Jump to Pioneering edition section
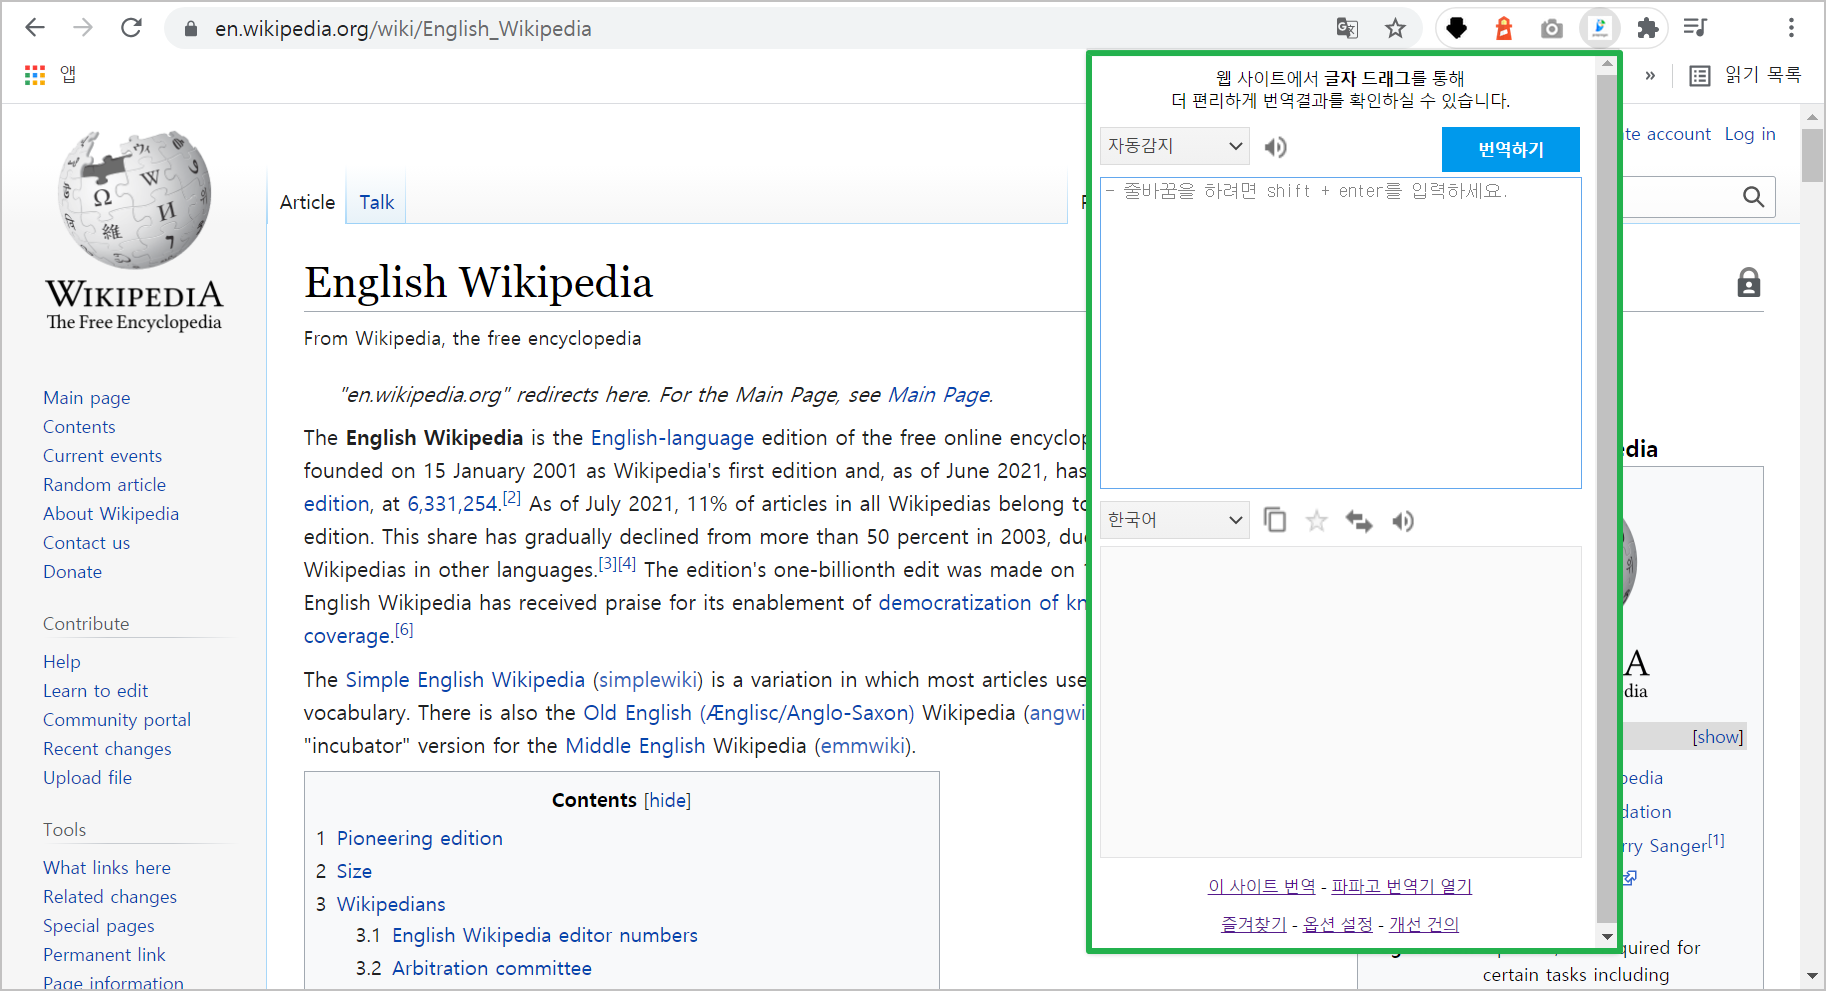 419,838
